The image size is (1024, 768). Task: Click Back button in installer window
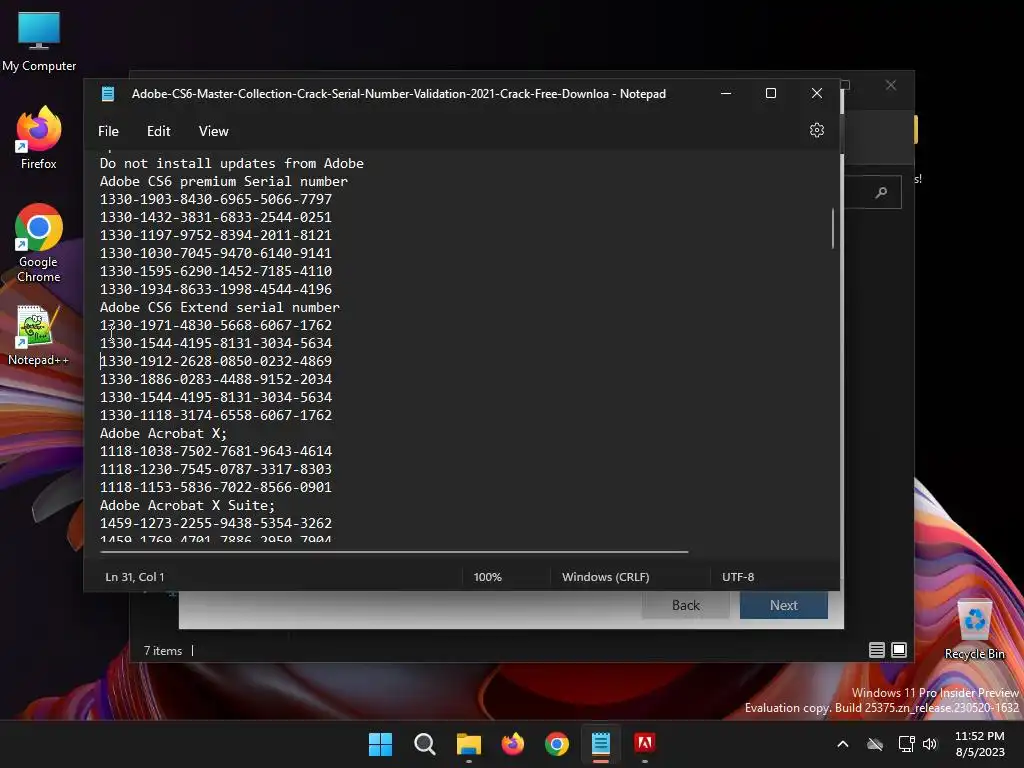point(686,605)
